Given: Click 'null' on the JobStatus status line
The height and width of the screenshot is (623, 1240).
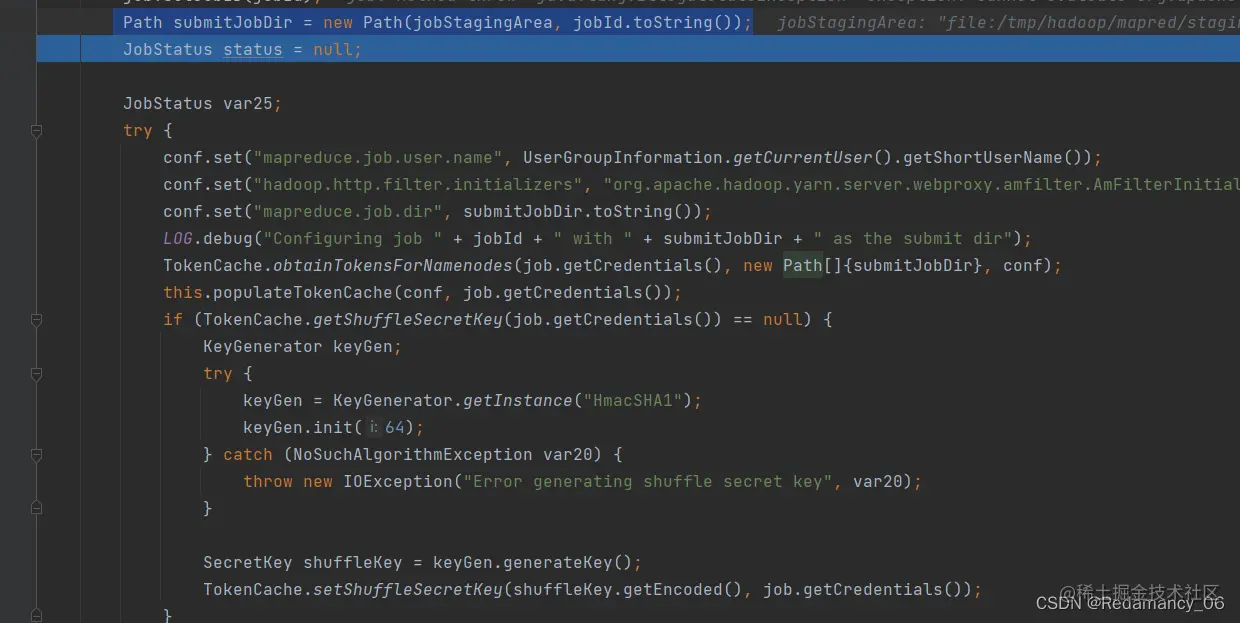Looking at the screenshot, I should [x=332, y=50].
